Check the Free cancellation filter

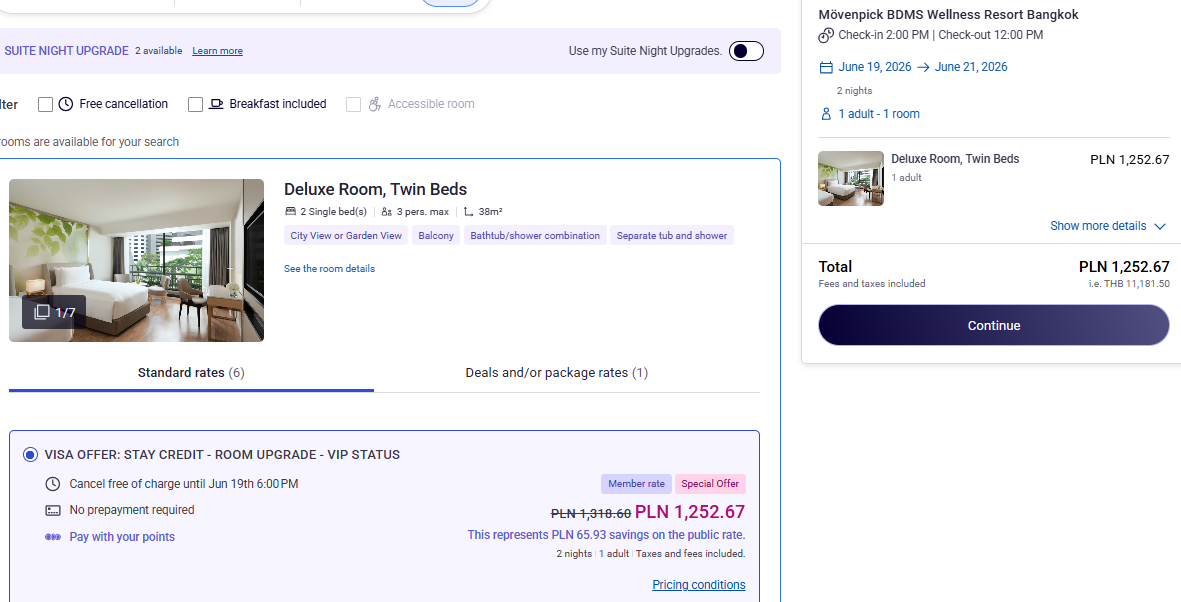[x=45, y=104]
